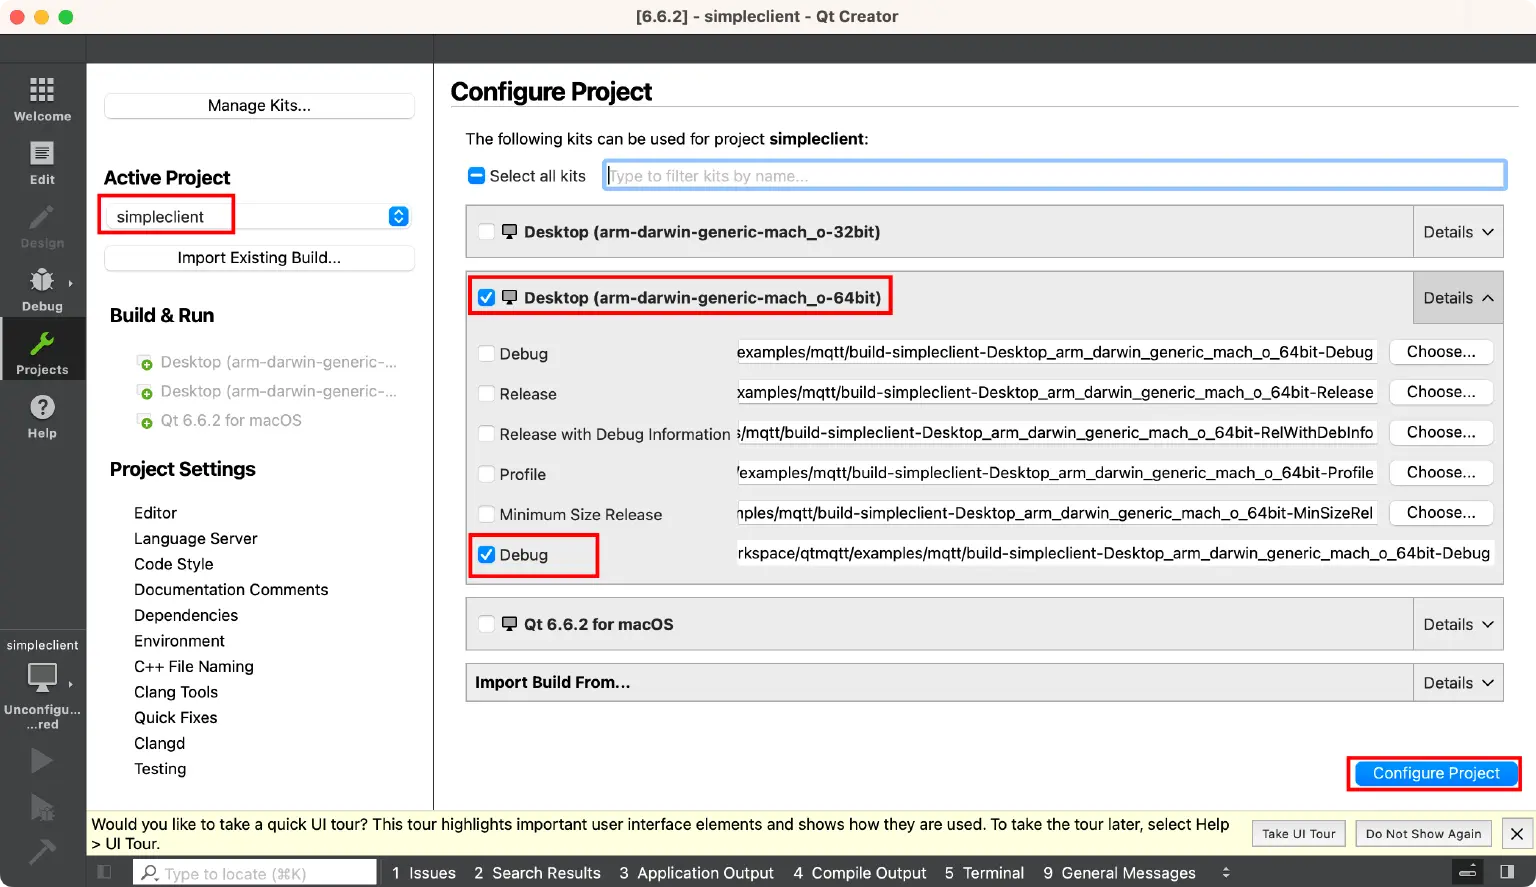Open the Compile Output pane
Screen dimensions: 1536x887
click(x=859, y=873)
